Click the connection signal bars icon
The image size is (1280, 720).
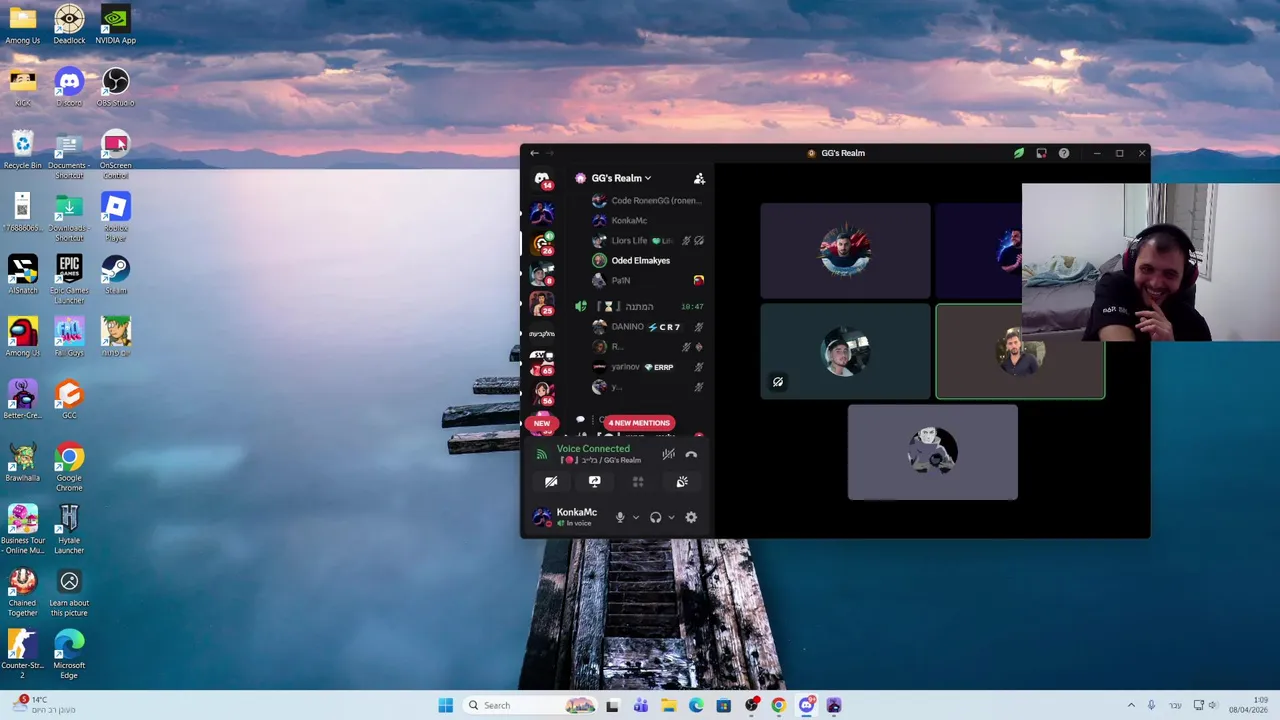(x=541, y=454)
